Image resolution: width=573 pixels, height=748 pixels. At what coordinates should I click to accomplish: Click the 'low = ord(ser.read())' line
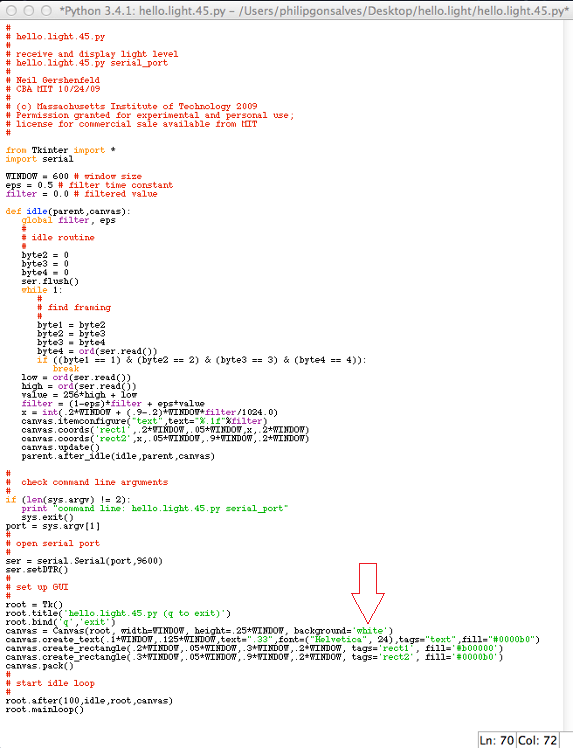pyautogui.click(x=76, y=377)
